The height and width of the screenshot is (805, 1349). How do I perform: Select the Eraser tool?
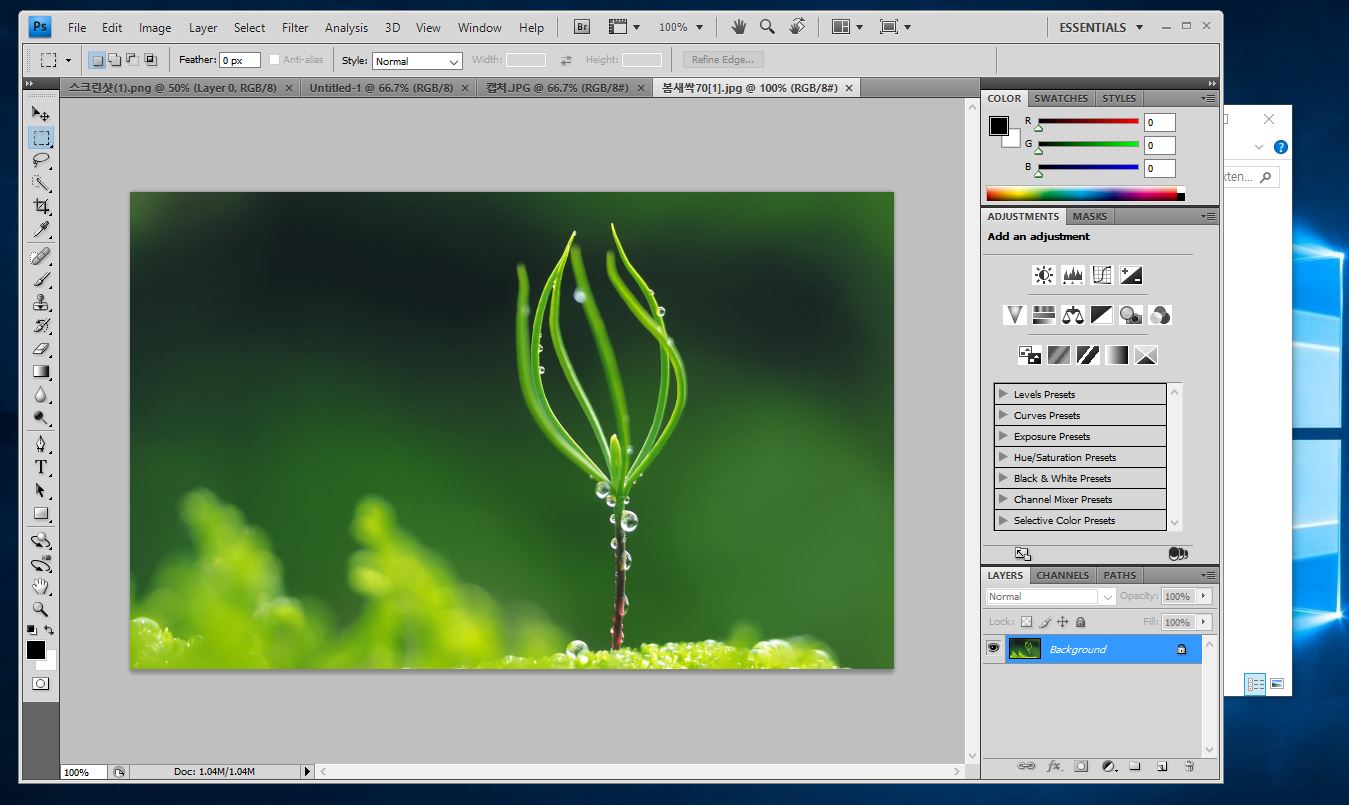[x=41, y=349]
